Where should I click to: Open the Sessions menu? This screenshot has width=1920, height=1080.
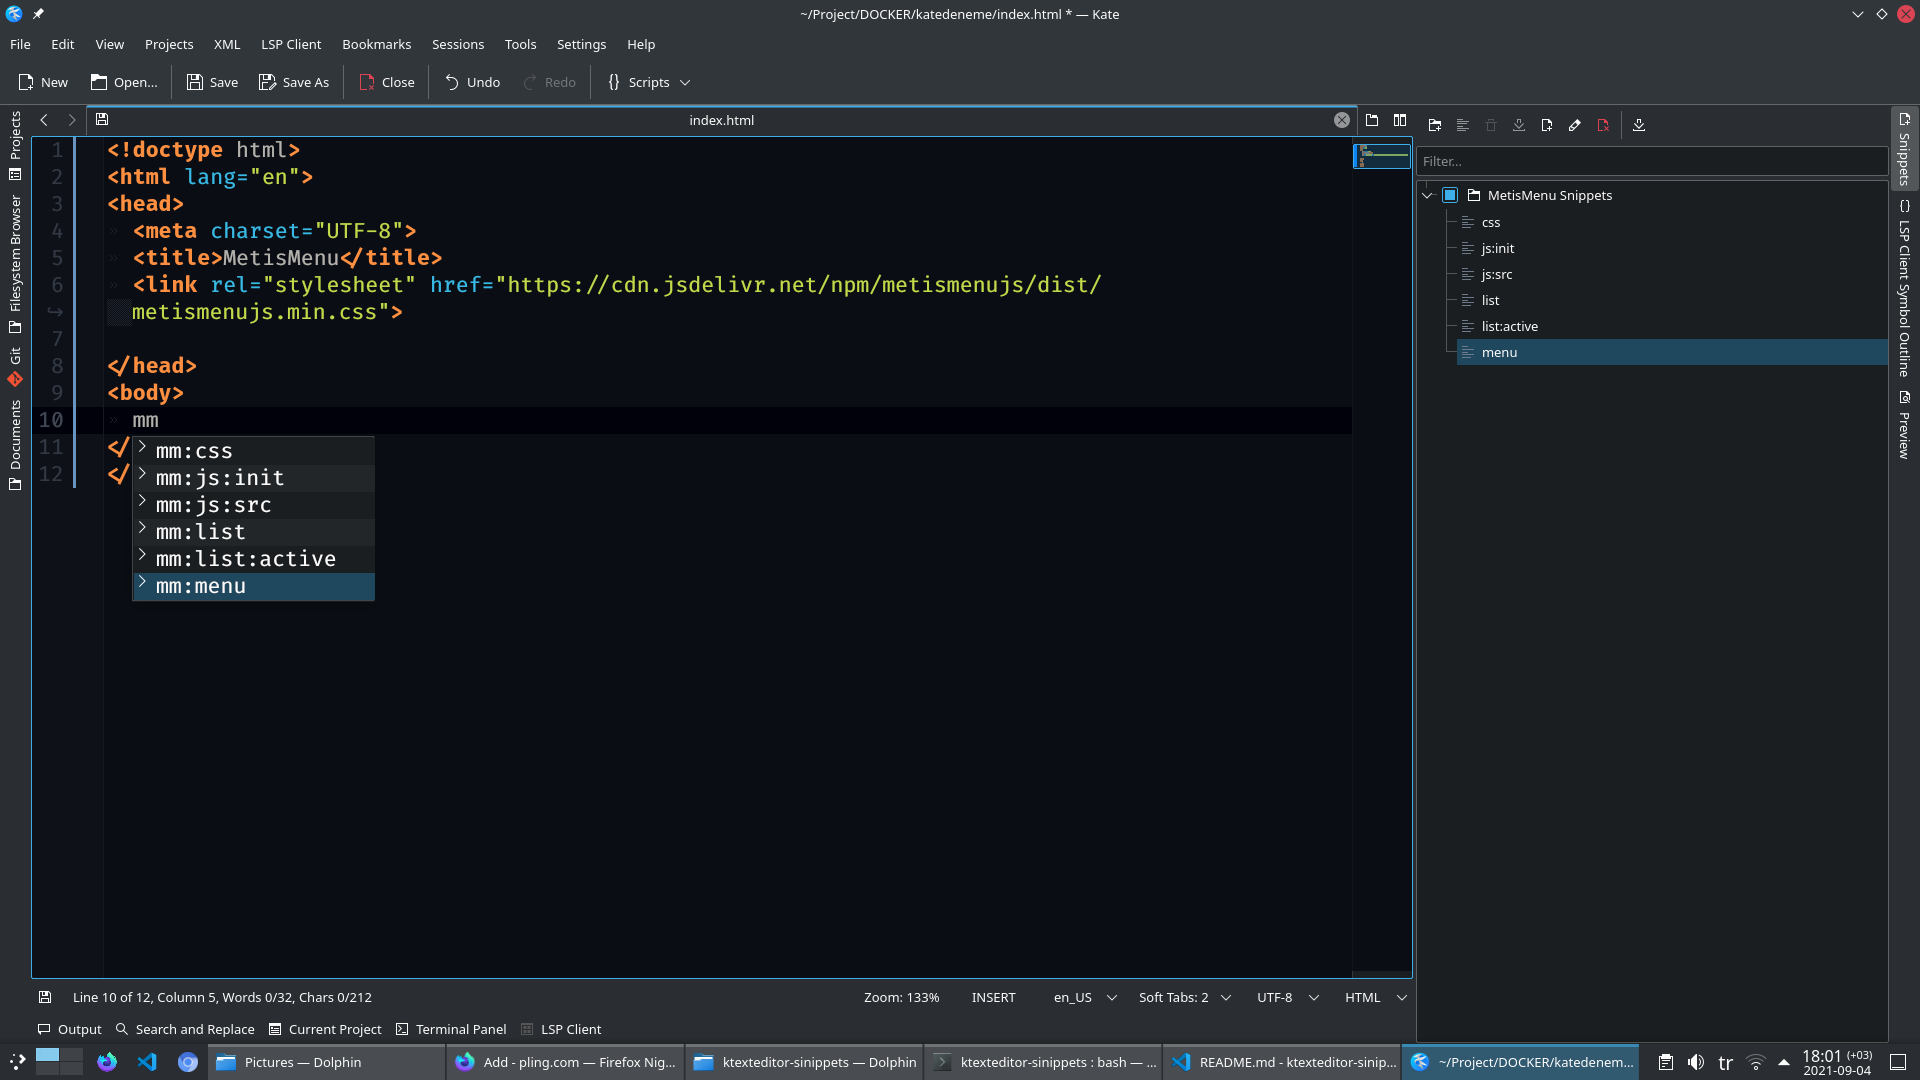tap(458, 44)
